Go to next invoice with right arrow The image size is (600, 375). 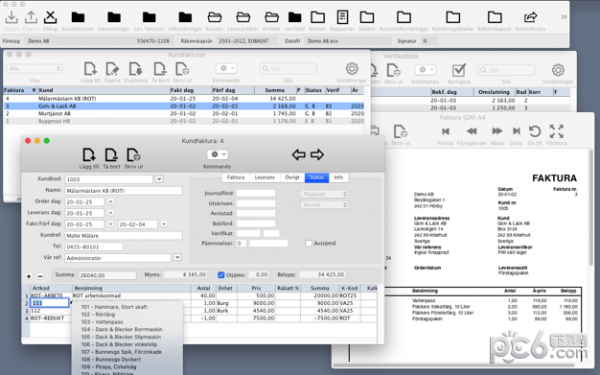coord(317,155)
